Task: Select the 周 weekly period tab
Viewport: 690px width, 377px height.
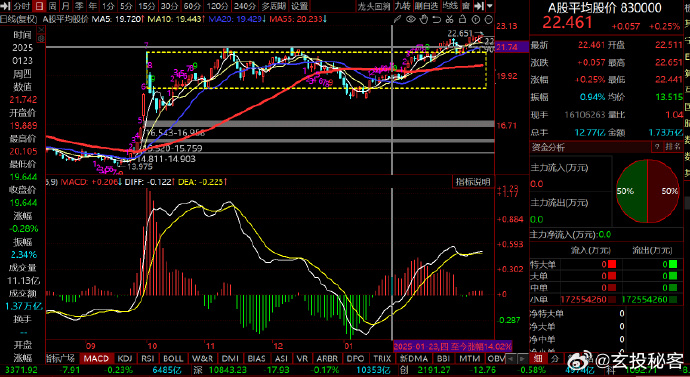Action: (x=53, y=6)
